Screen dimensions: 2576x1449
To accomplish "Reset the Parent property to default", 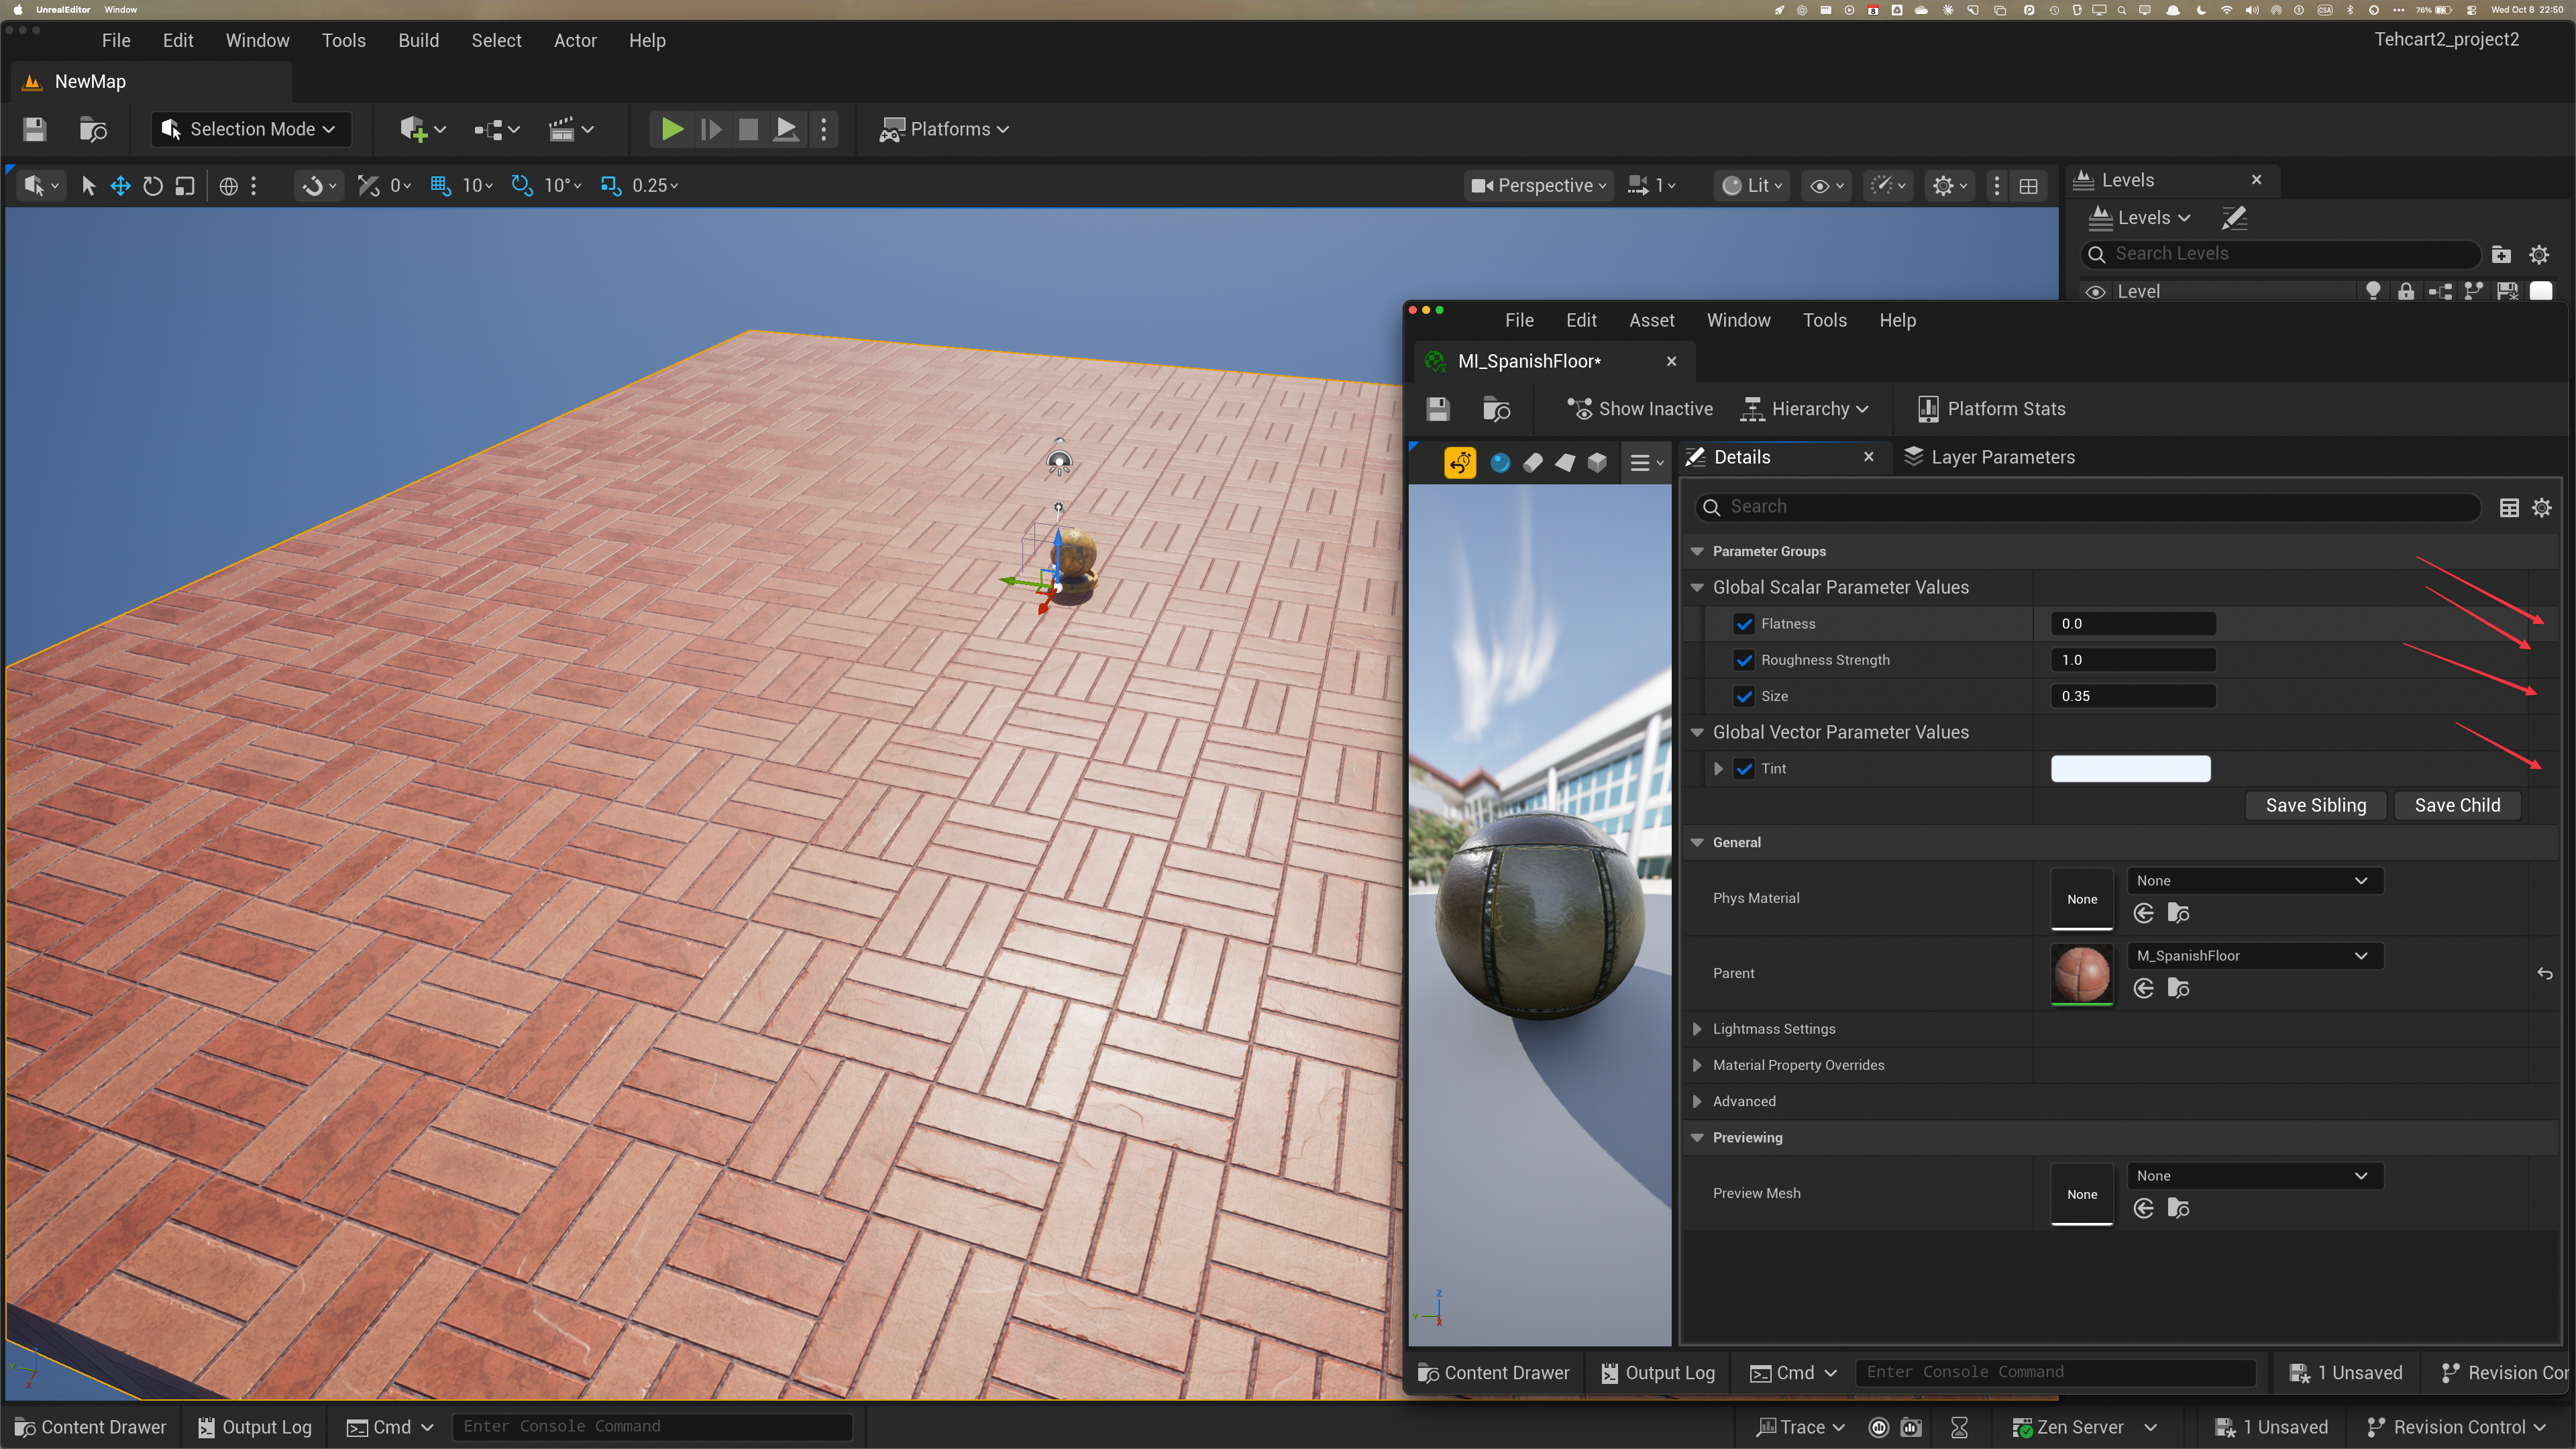I will point(2545,974).
